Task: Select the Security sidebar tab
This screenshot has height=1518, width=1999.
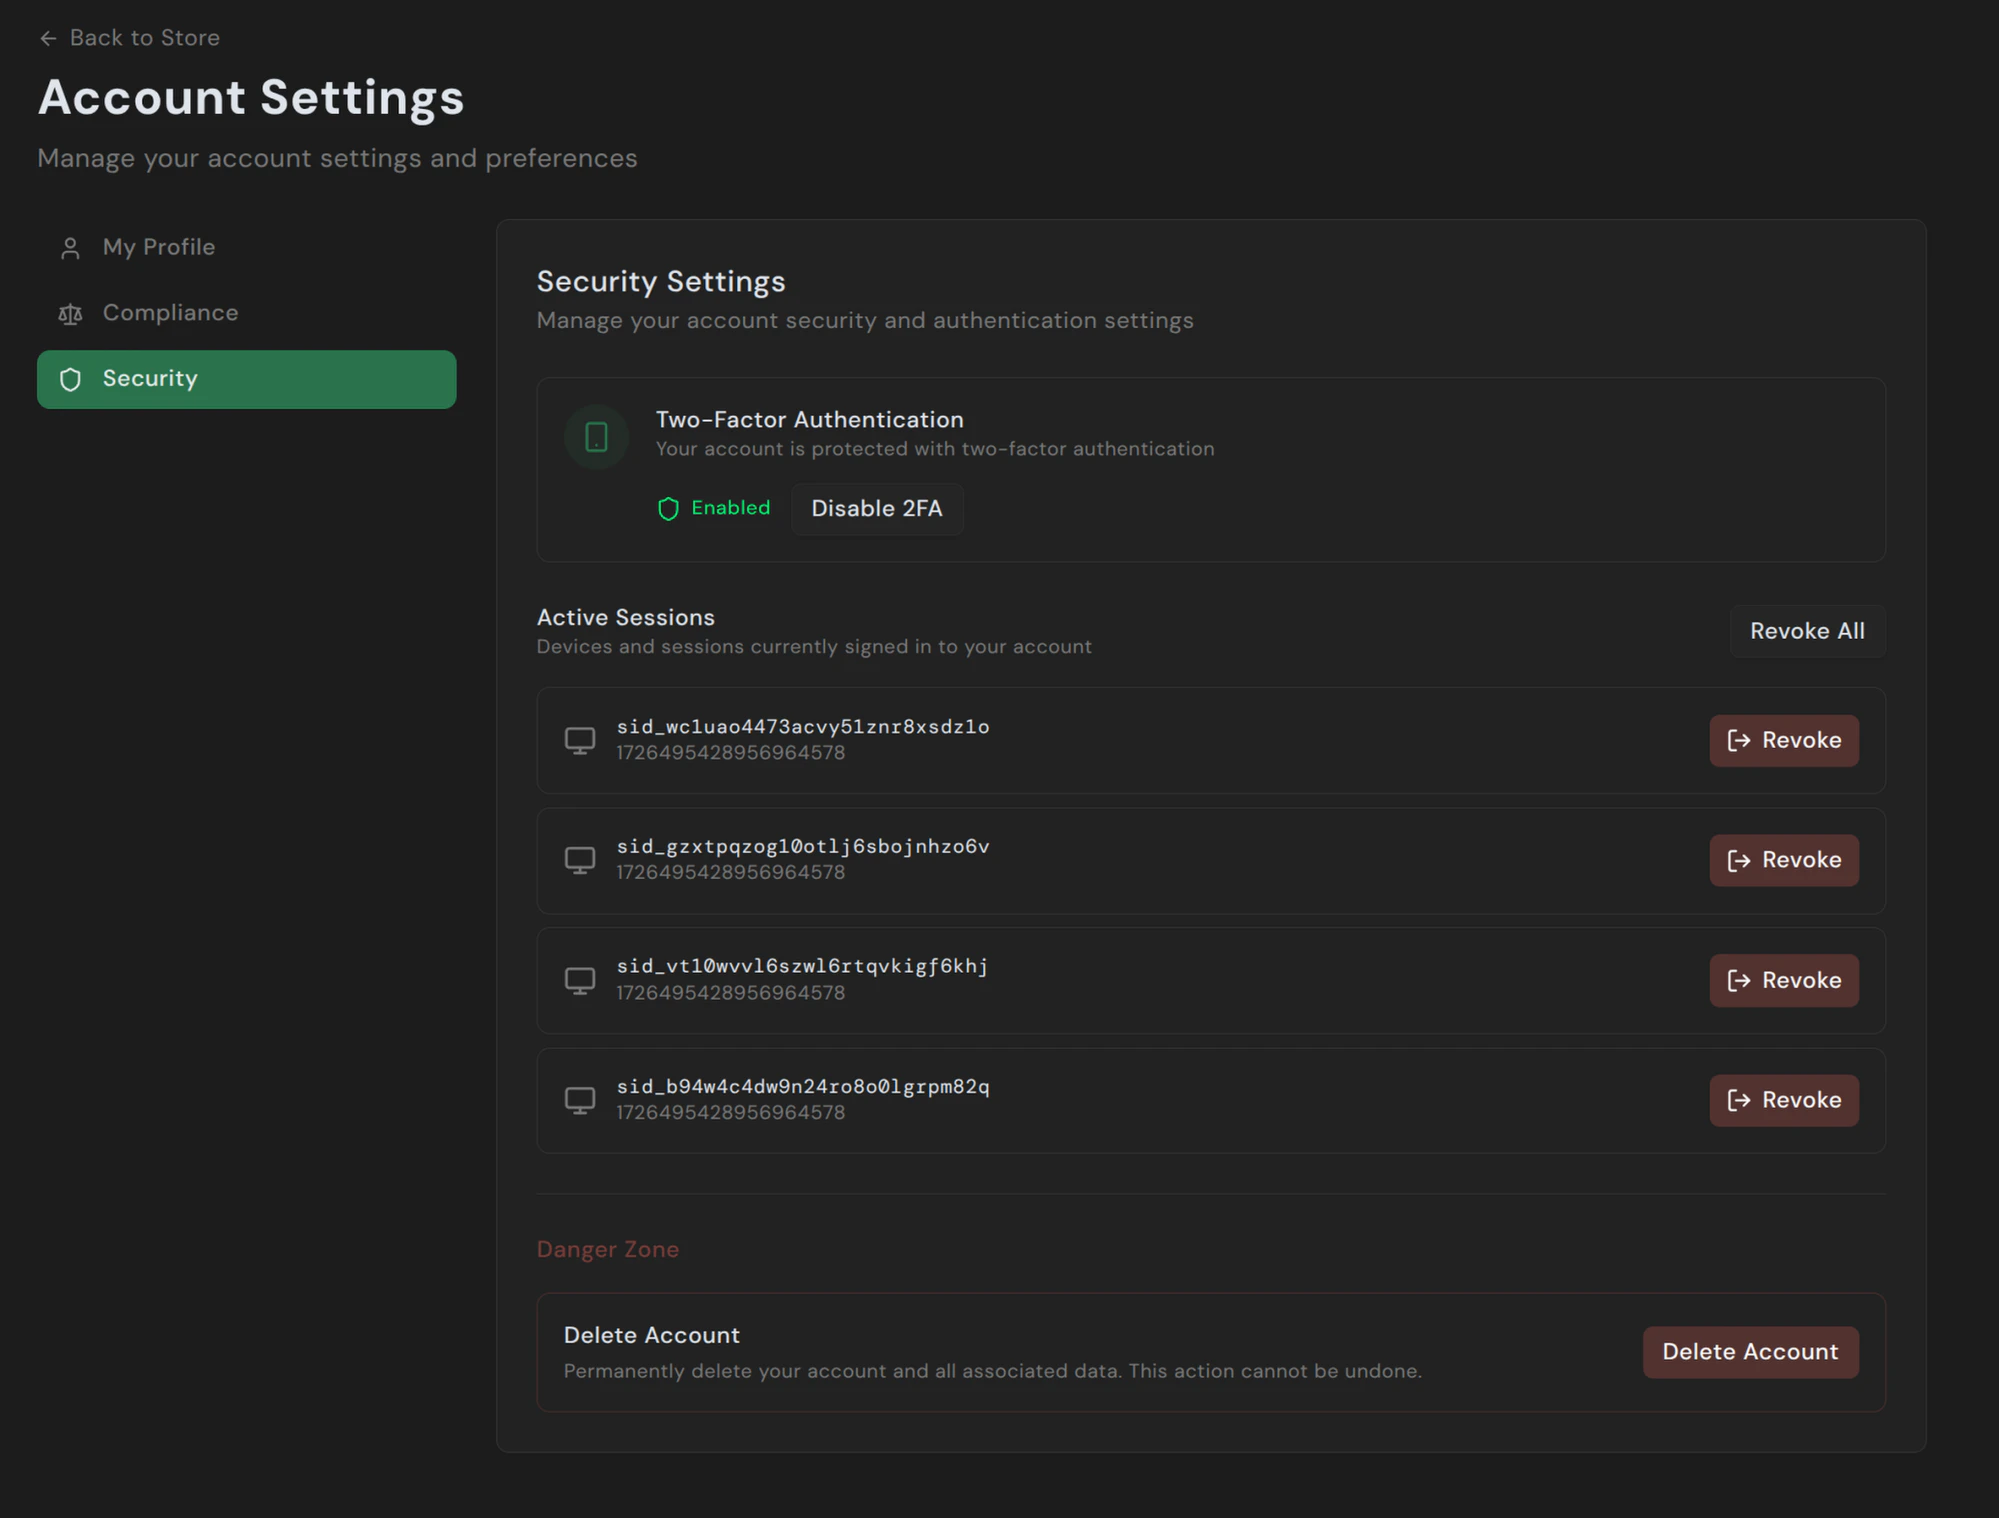Action: pos(246,379)
